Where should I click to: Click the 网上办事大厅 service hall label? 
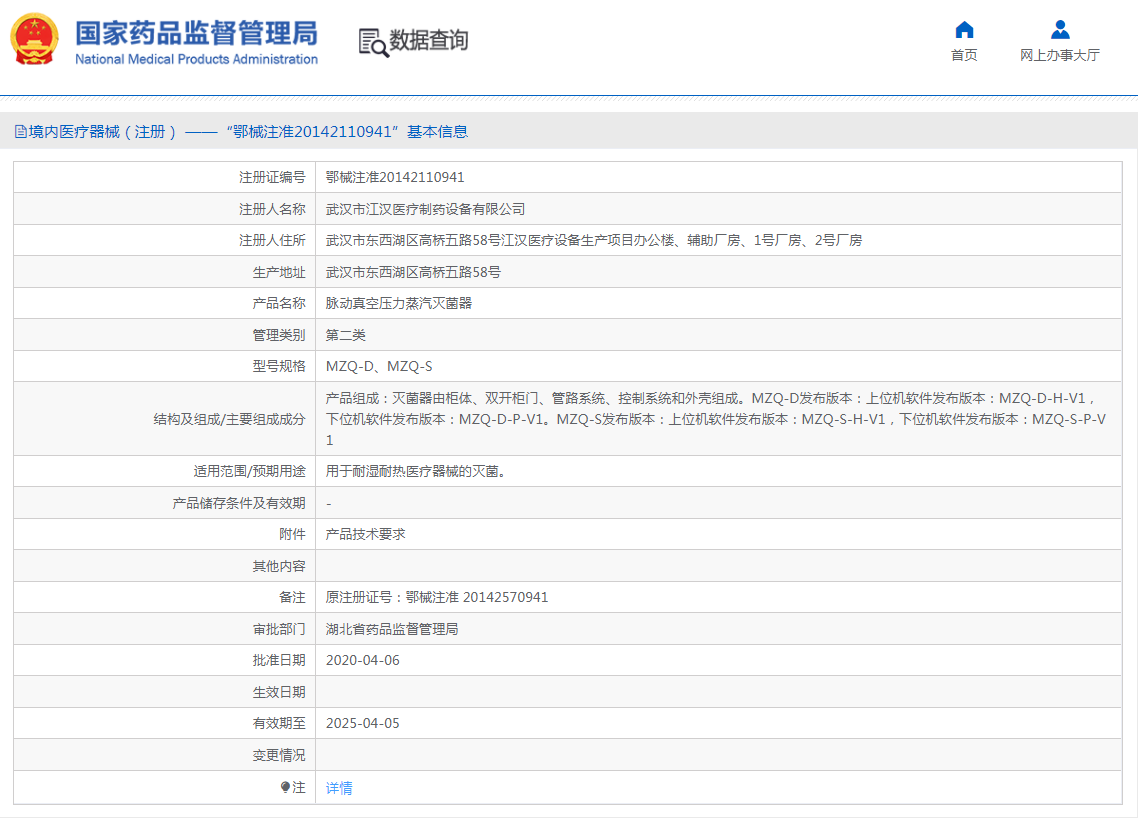click(1059, 57)
